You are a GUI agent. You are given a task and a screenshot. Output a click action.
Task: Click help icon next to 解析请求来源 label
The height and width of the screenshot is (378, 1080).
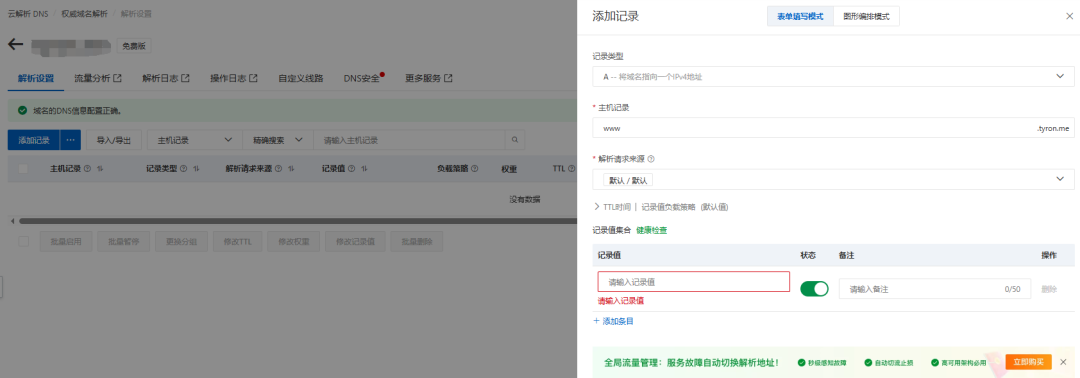[651, 158]
